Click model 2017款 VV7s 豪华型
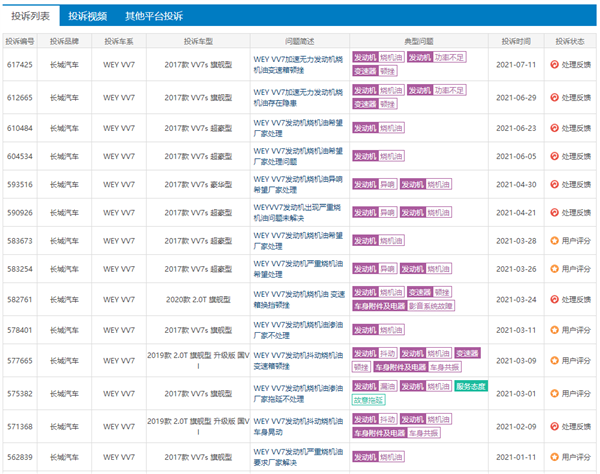The width and height of the screenshot is (600, 474). [198, 184]
